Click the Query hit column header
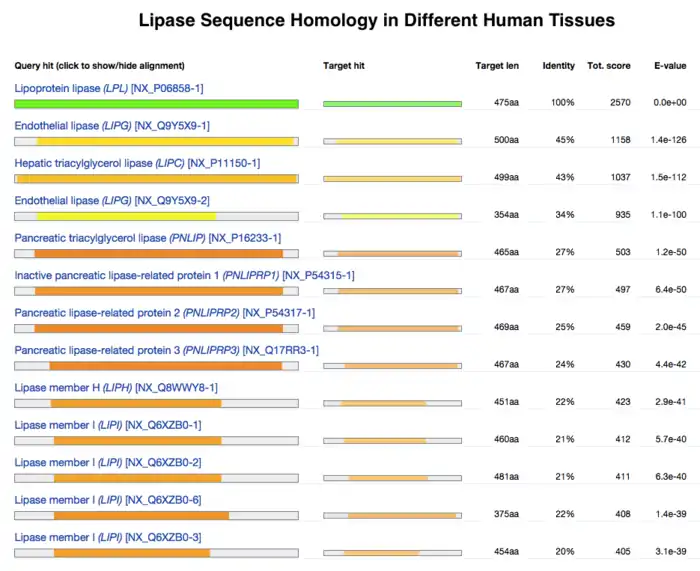This screenshot has height=571, width=700. [99, 66]
